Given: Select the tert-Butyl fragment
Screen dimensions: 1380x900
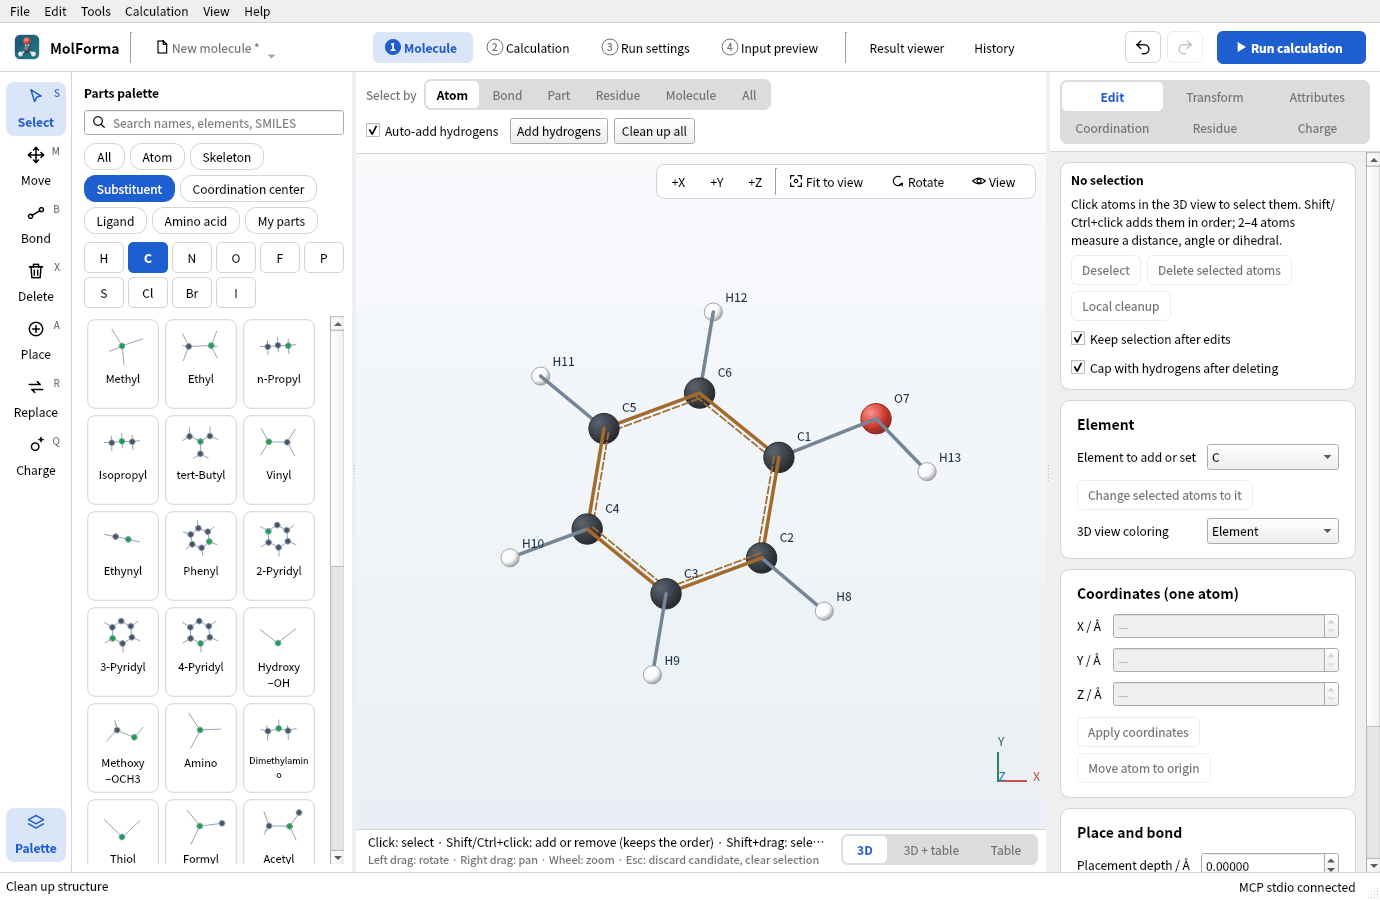Looking at the screenshot, I should pos(201,459).
